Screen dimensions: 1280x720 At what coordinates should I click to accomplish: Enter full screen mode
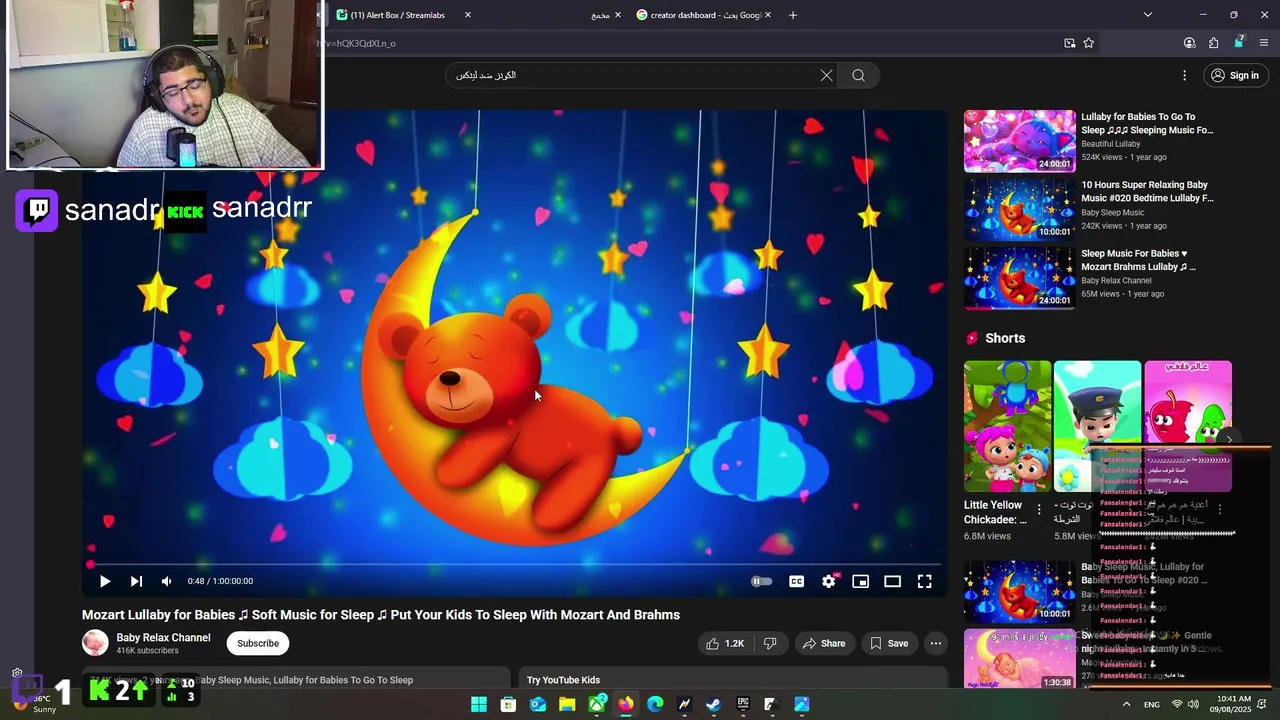[925, 581]
